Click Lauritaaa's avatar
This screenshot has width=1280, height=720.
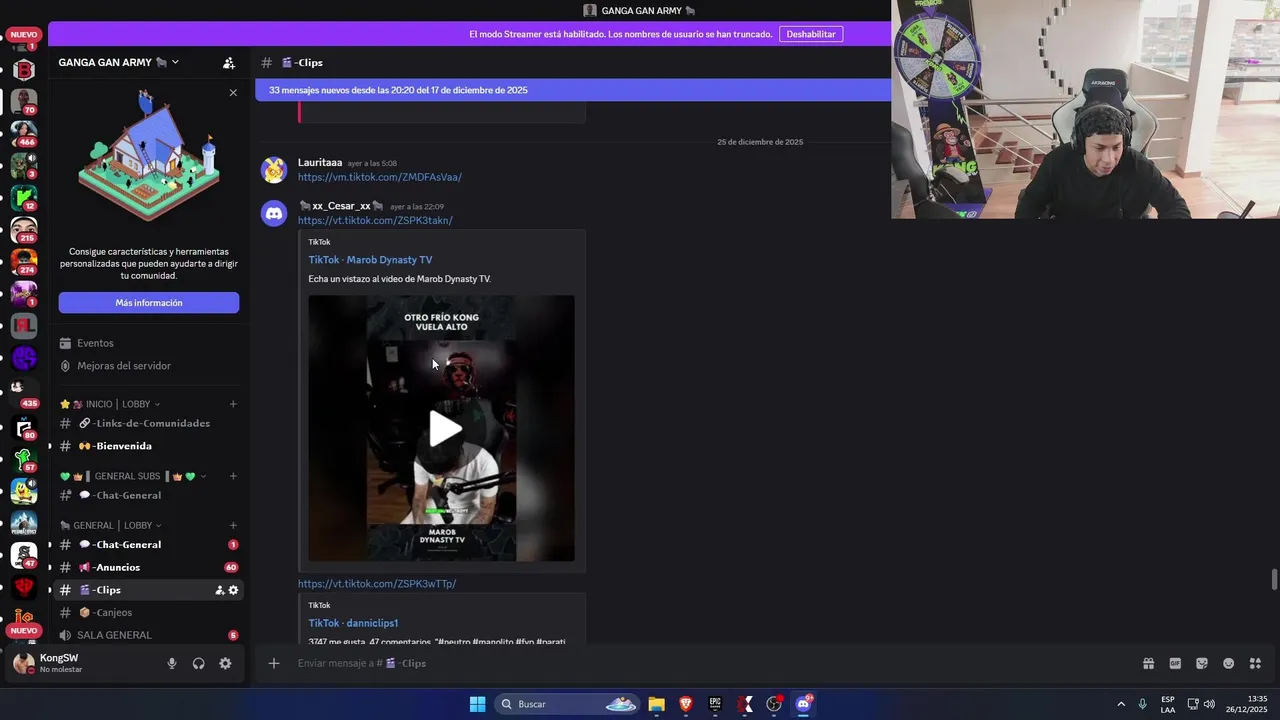pyautogui.click(x=274, y=170)
